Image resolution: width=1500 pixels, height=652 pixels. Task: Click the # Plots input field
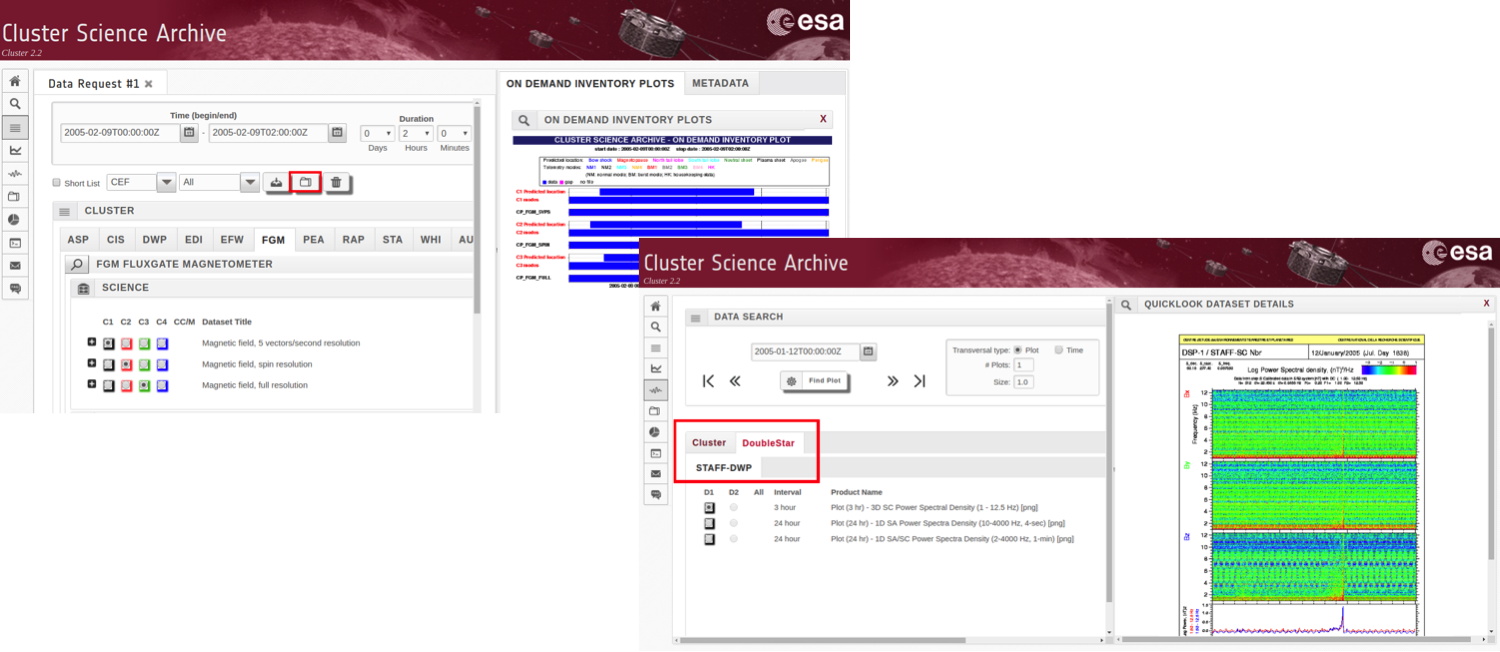click(1024, 365)
